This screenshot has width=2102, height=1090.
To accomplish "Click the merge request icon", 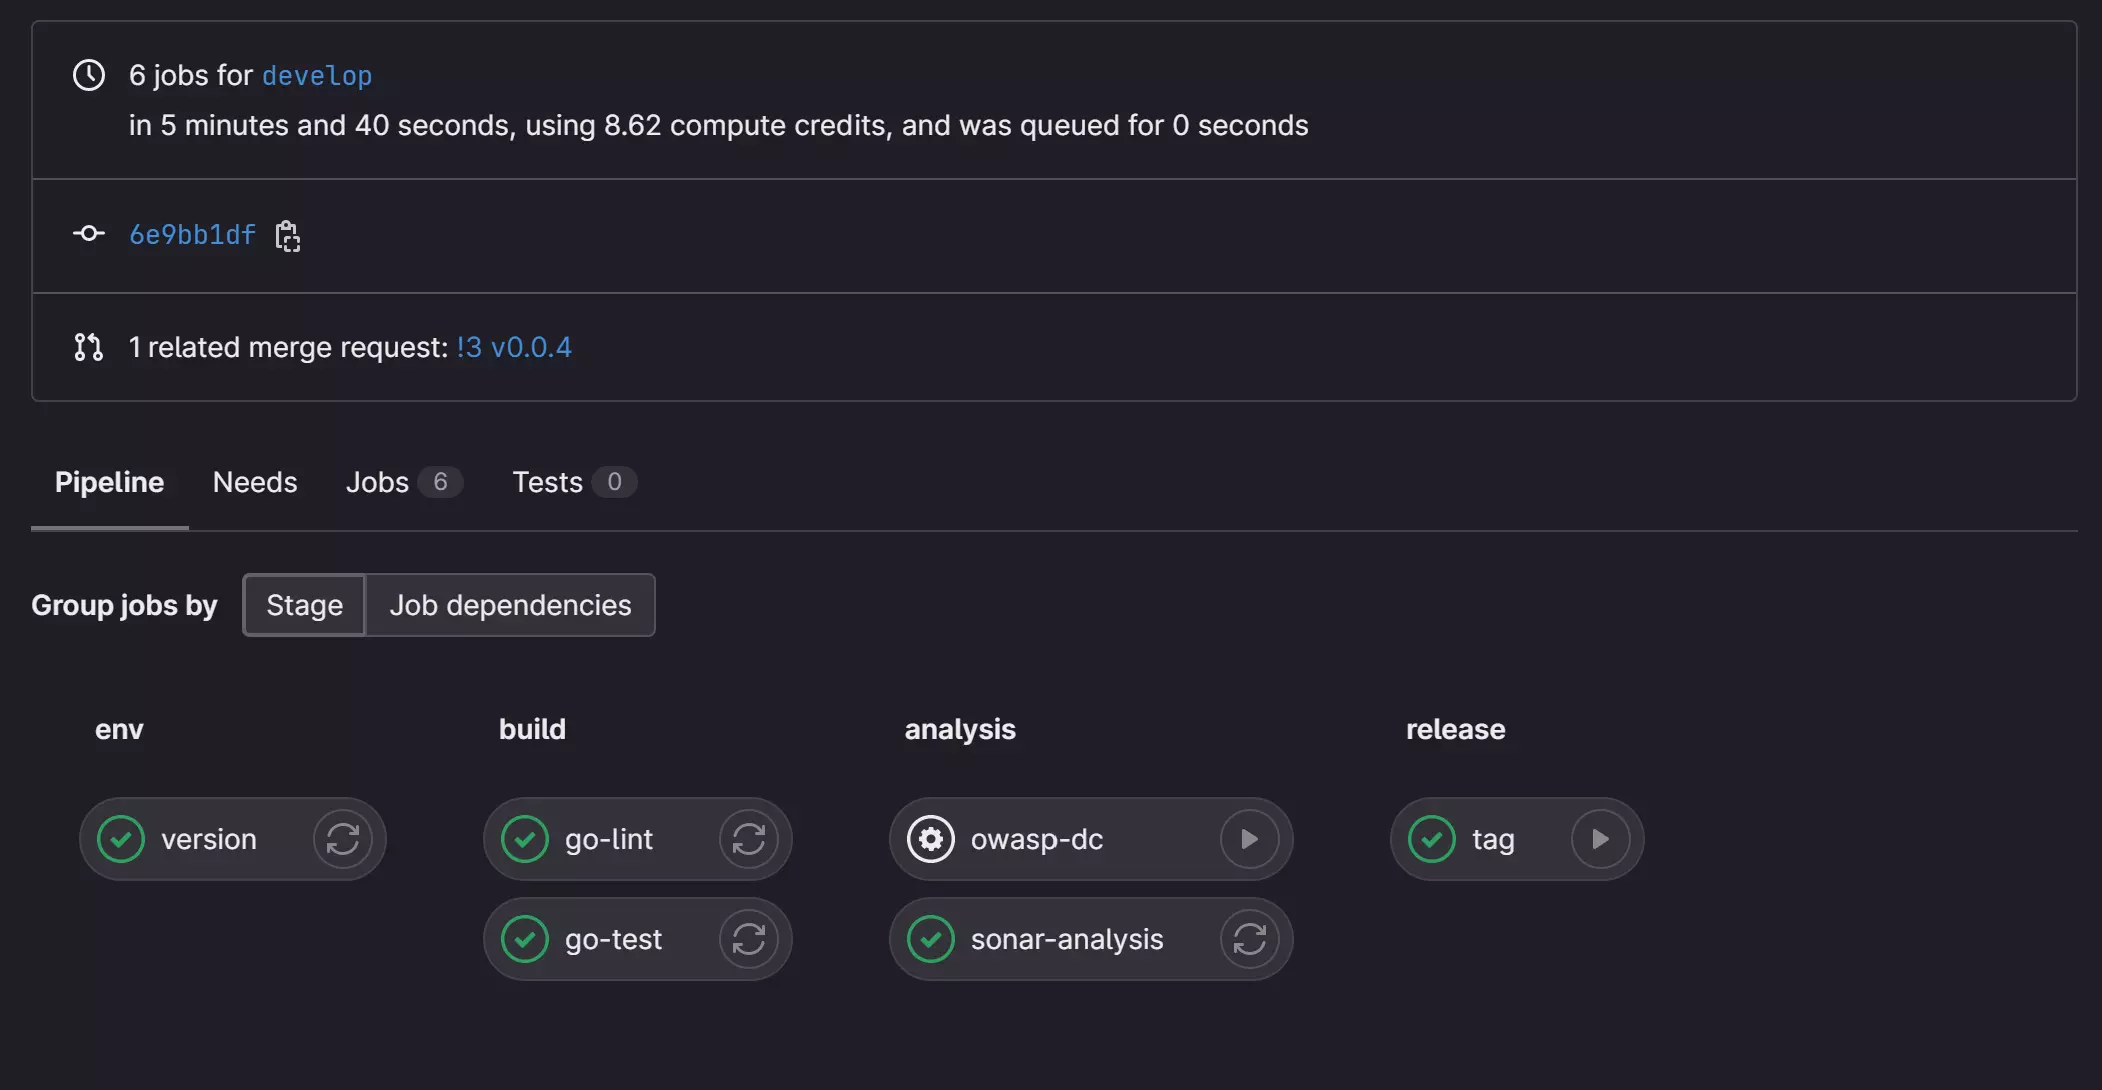I will 89,347.
